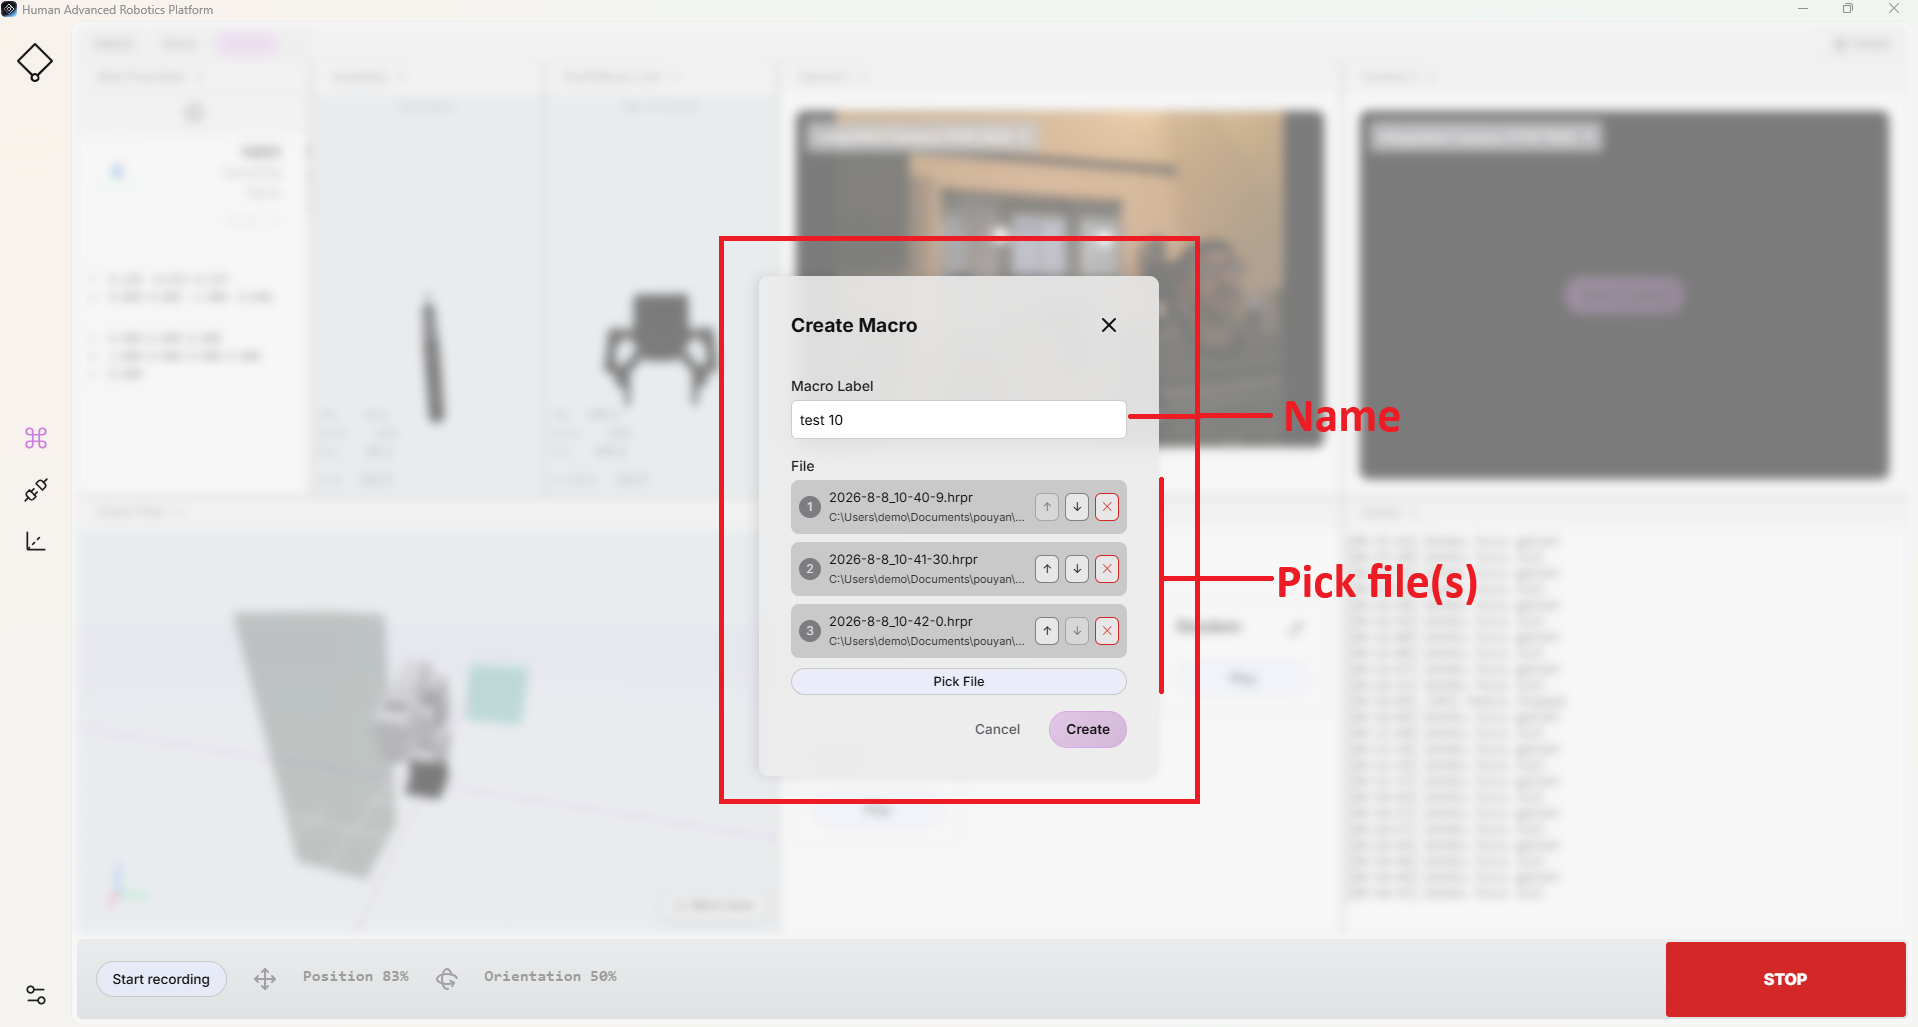This screenshot has width=1918, height=1027.
Task: Select the third file row 2026-8-8_10-42-0.hrpr
Action: coord(958,631)
